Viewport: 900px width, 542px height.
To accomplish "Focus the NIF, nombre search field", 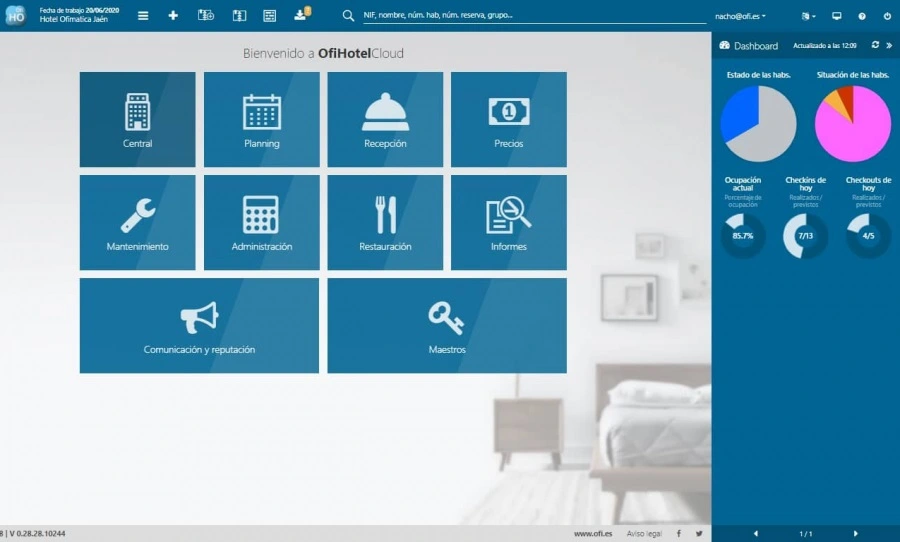I will (x=534, y=16).
